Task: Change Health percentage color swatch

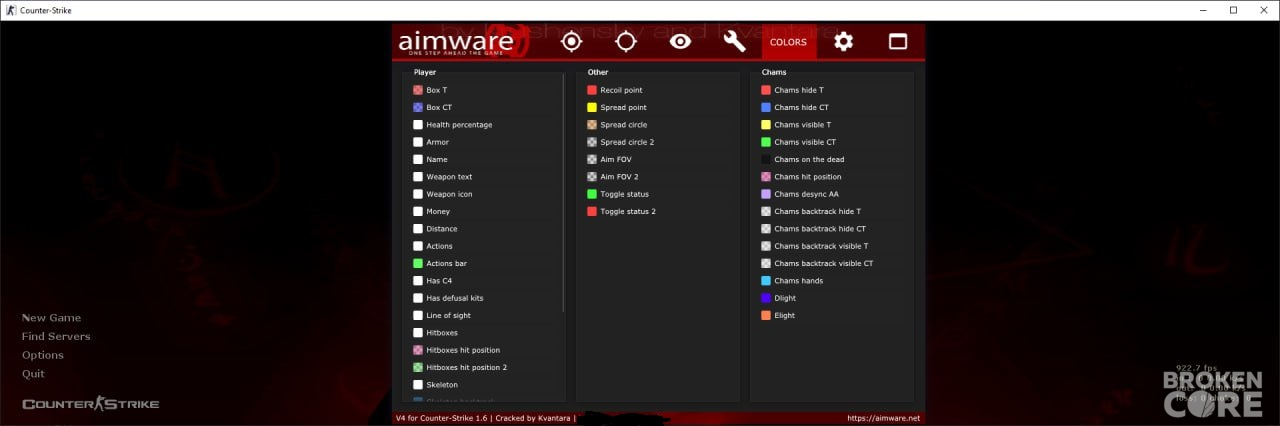Action: [418, 125]
